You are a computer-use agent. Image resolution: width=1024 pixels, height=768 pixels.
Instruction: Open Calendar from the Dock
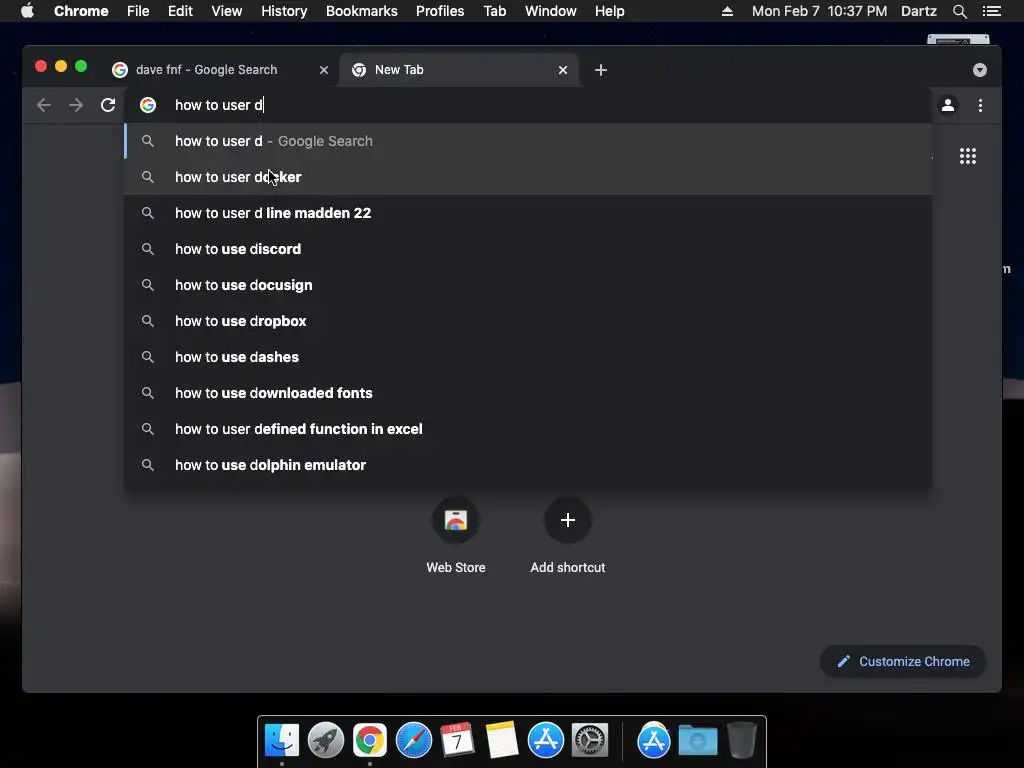(x=457, y=741)
